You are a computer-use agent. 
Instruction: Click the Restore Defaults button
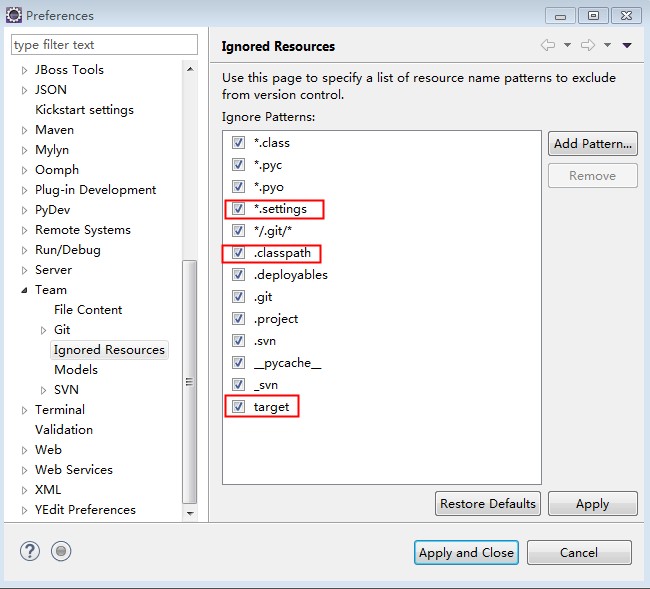(x=489, y=504)
